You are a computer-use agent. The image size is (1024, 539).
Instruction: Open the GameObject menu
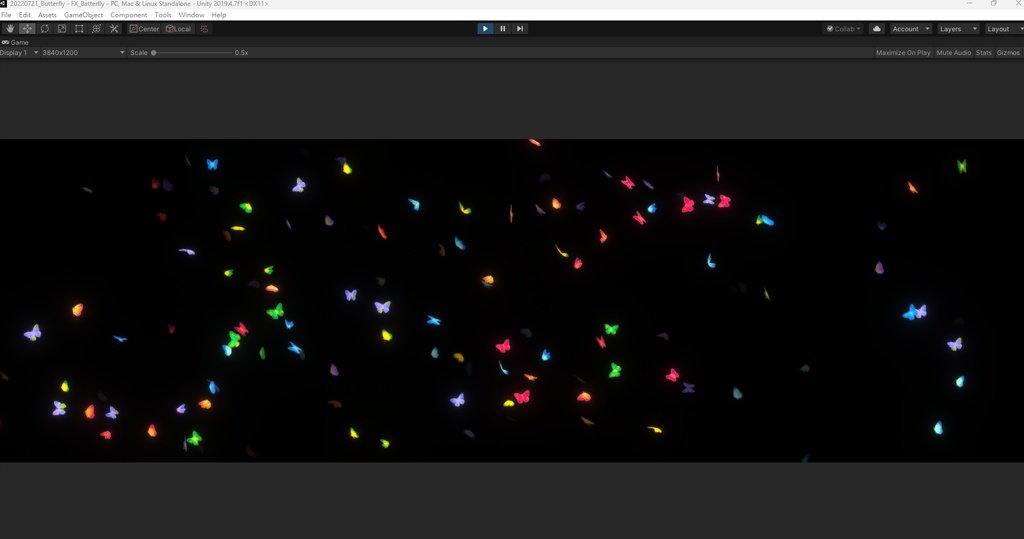click(84, 15)
